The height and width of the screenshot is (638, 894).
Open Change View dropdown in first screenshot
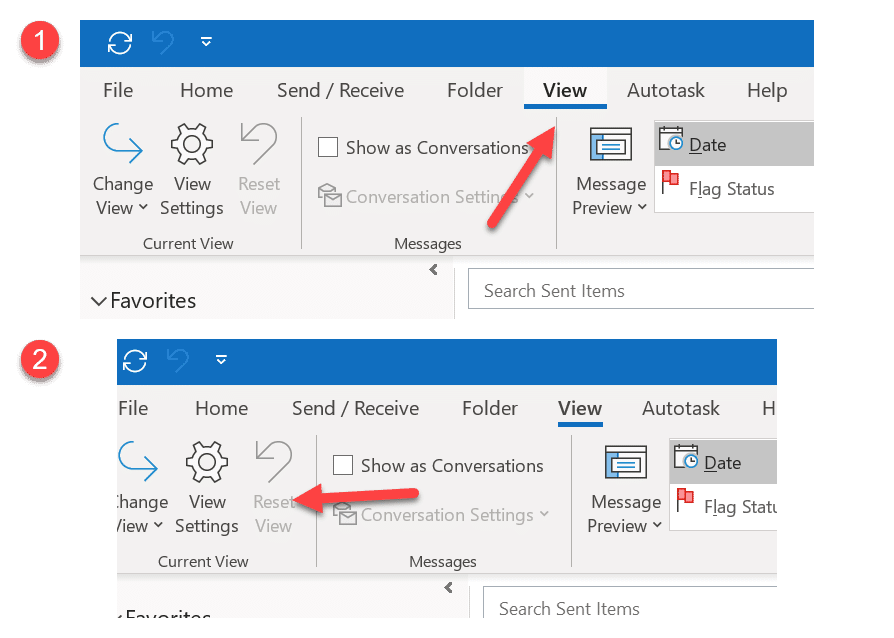pos(123,169)
